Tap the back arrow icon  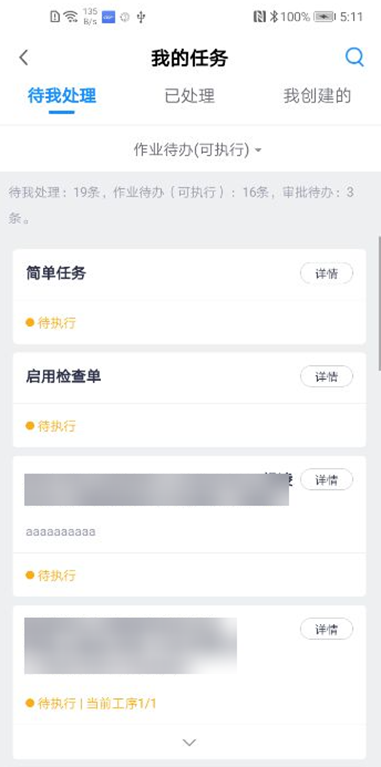tap(23, 58)
